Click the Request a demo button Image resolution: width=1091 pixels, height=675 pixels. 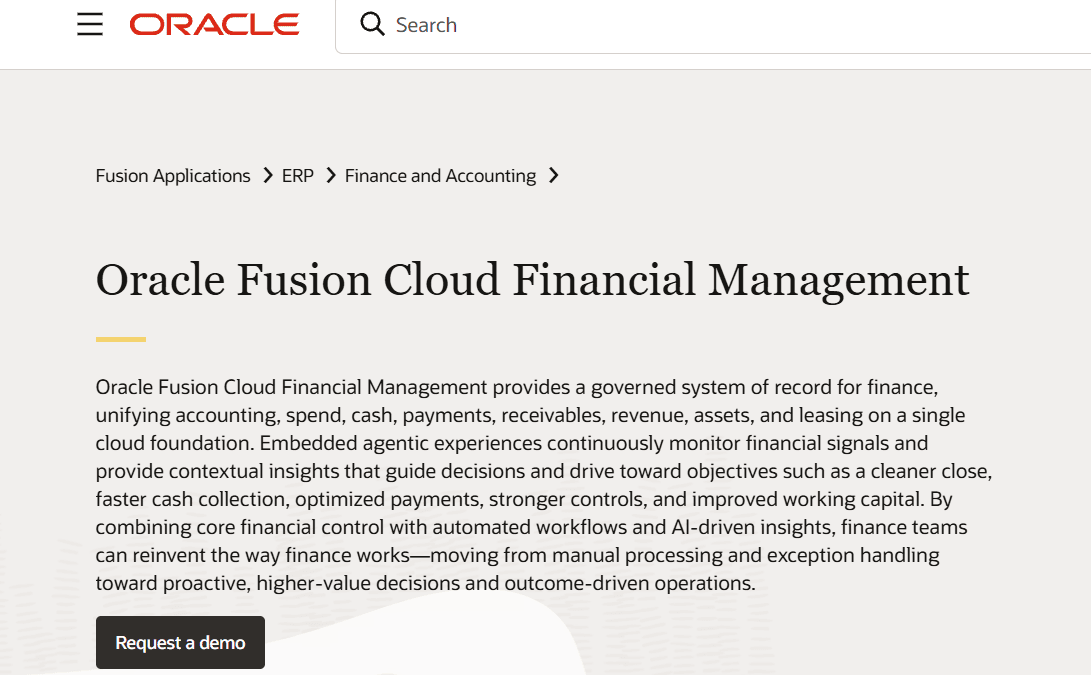[180, 642]
